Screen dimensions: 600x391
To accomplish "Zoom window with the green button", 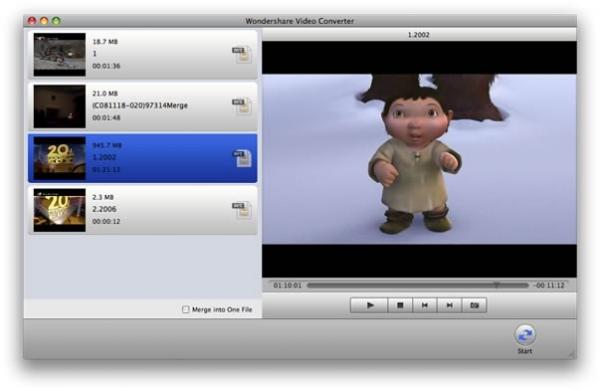I will [x=56, y=21].
